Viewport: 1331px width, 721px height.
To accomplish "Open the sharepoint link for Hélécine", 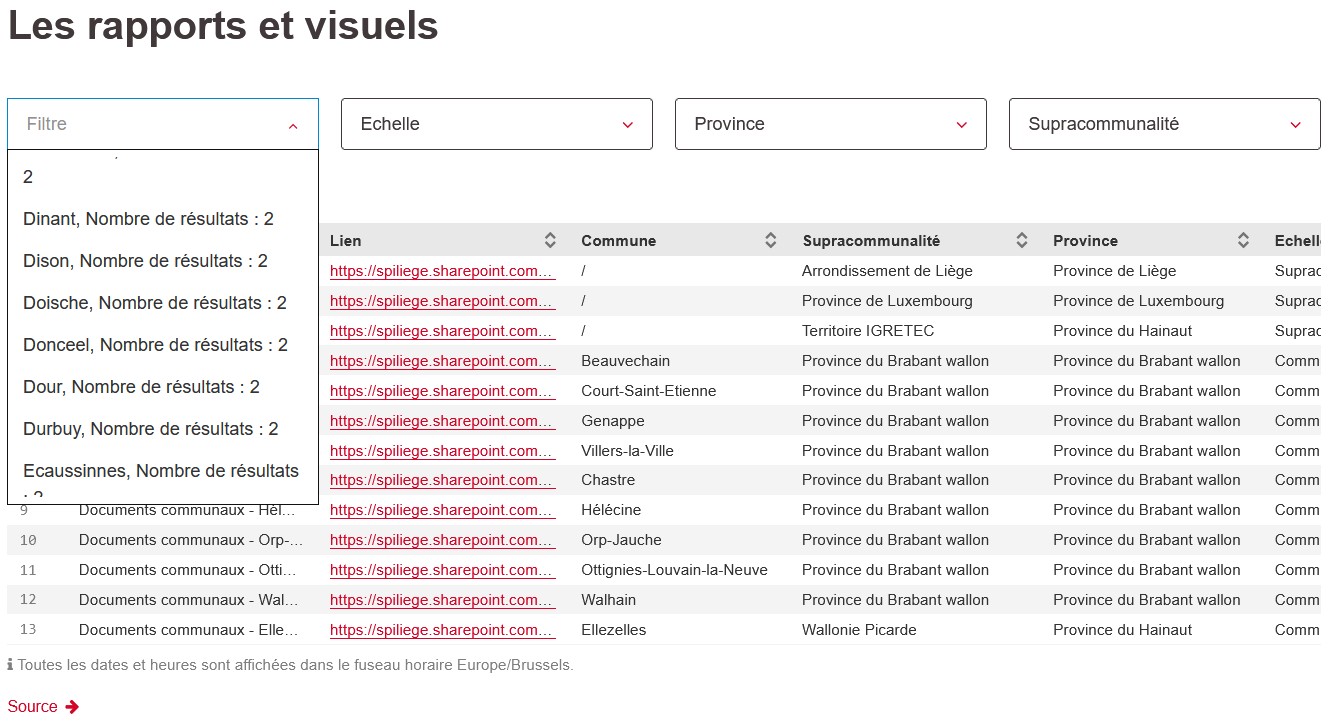I will click(x=440, y=510).
